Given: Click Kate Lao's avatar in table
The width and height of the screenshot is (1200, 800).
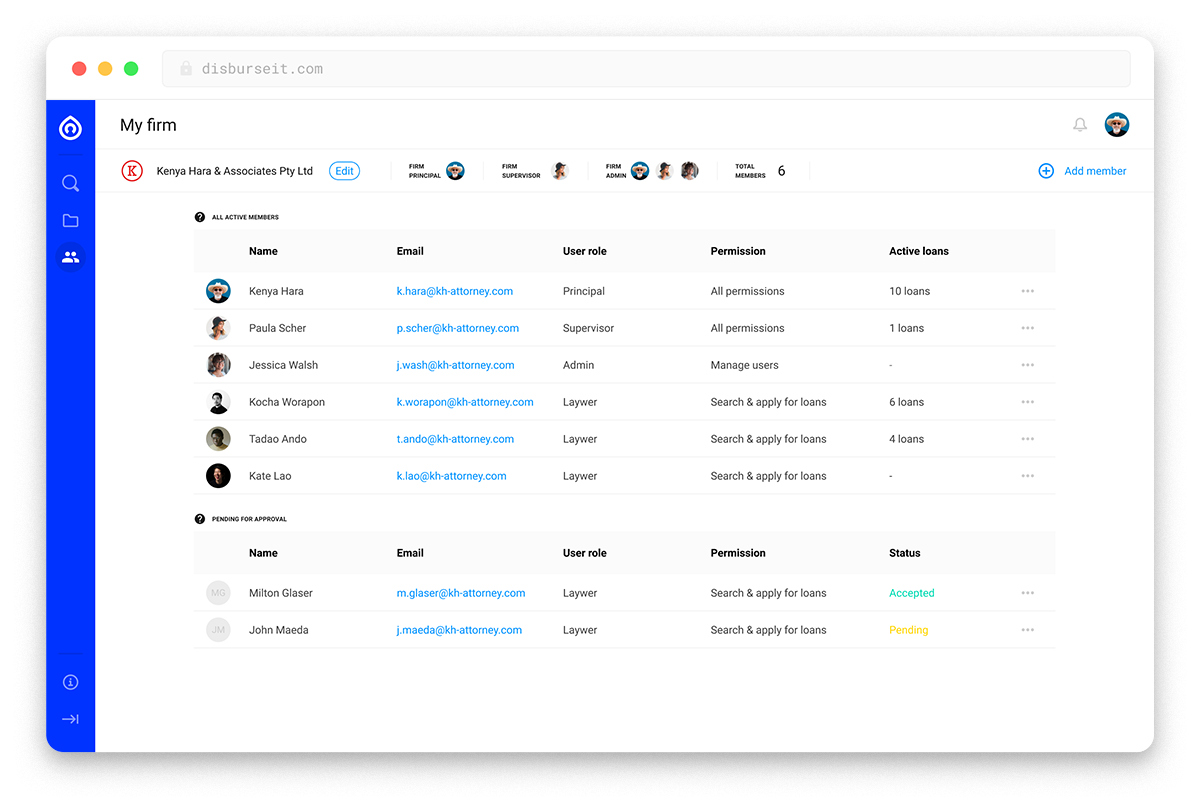Looking at the screenshot, I should 218,476.
